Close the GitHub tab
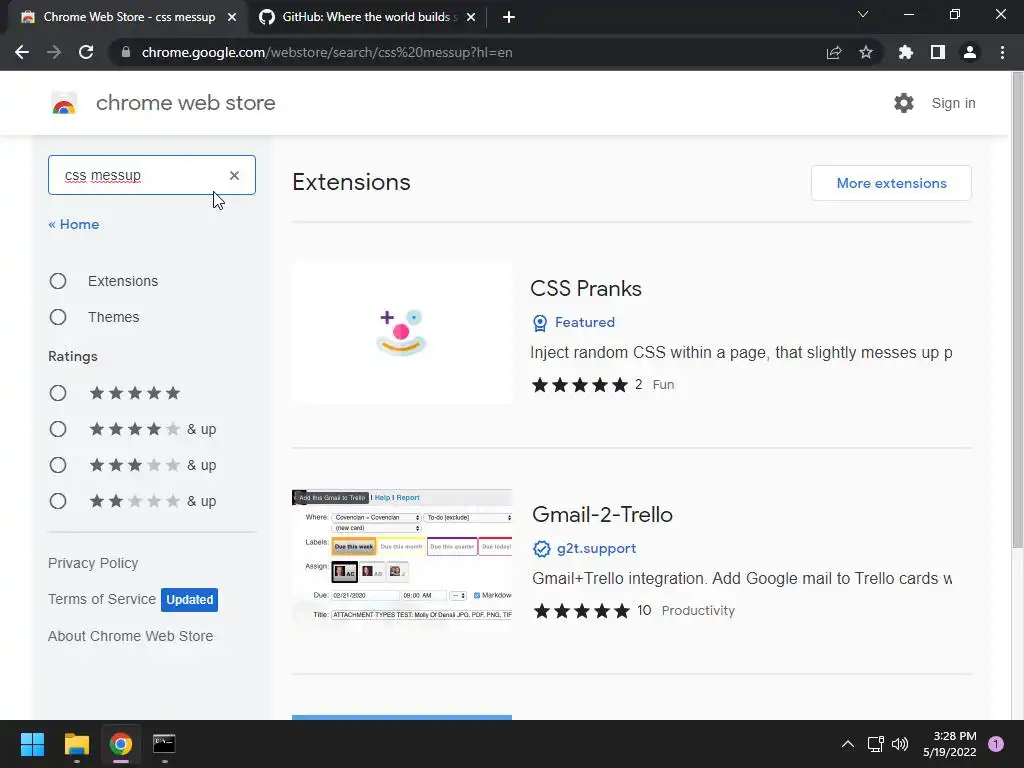This screenshot has width=1024, height=768. [471, 17]
